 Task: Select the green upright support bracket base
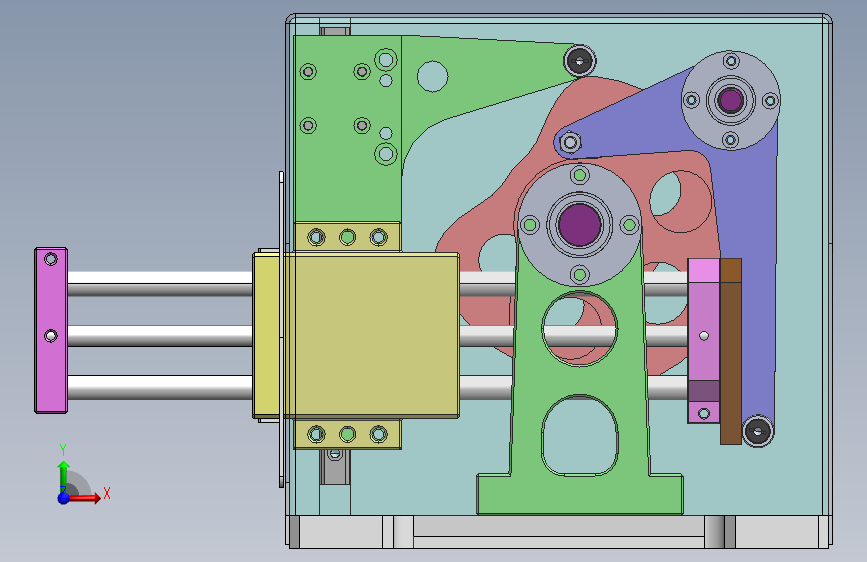pos(579,494)
